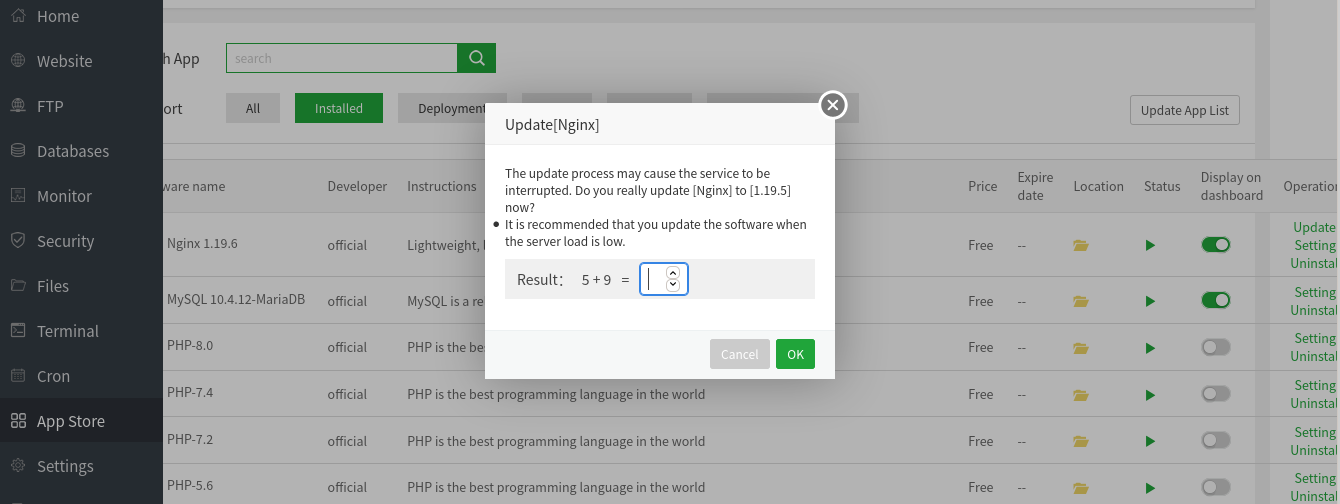
Task: Click PHP-7.4 software name
Action: coord(190,392)
